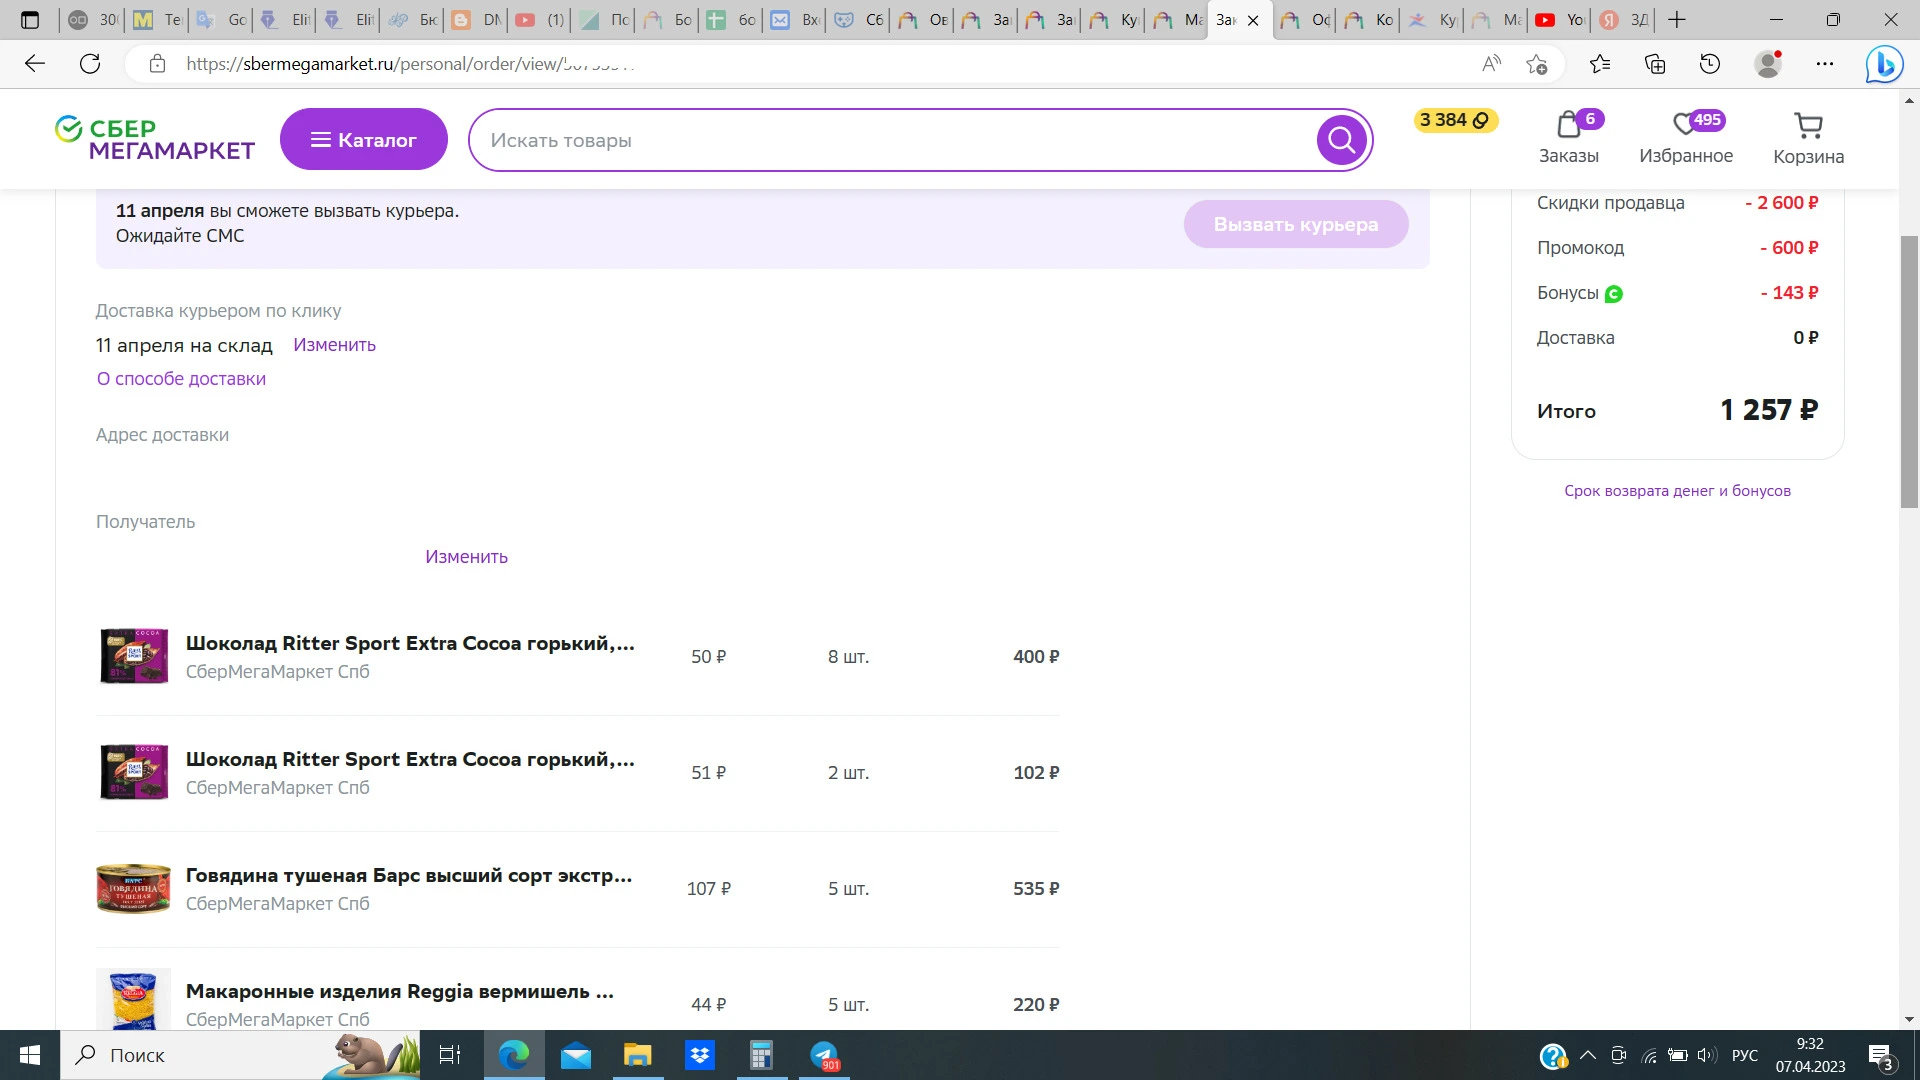This screenshot has width=1920, height=1080.
Task: Close the active order tab
Action: (1253, 20)
